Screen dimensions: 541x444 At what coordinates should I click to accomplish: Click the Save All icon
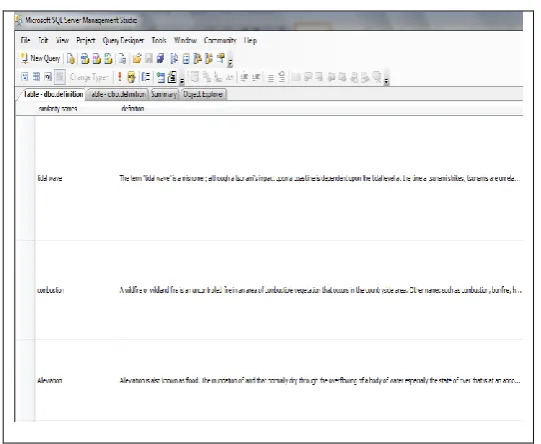click(160, 59)
